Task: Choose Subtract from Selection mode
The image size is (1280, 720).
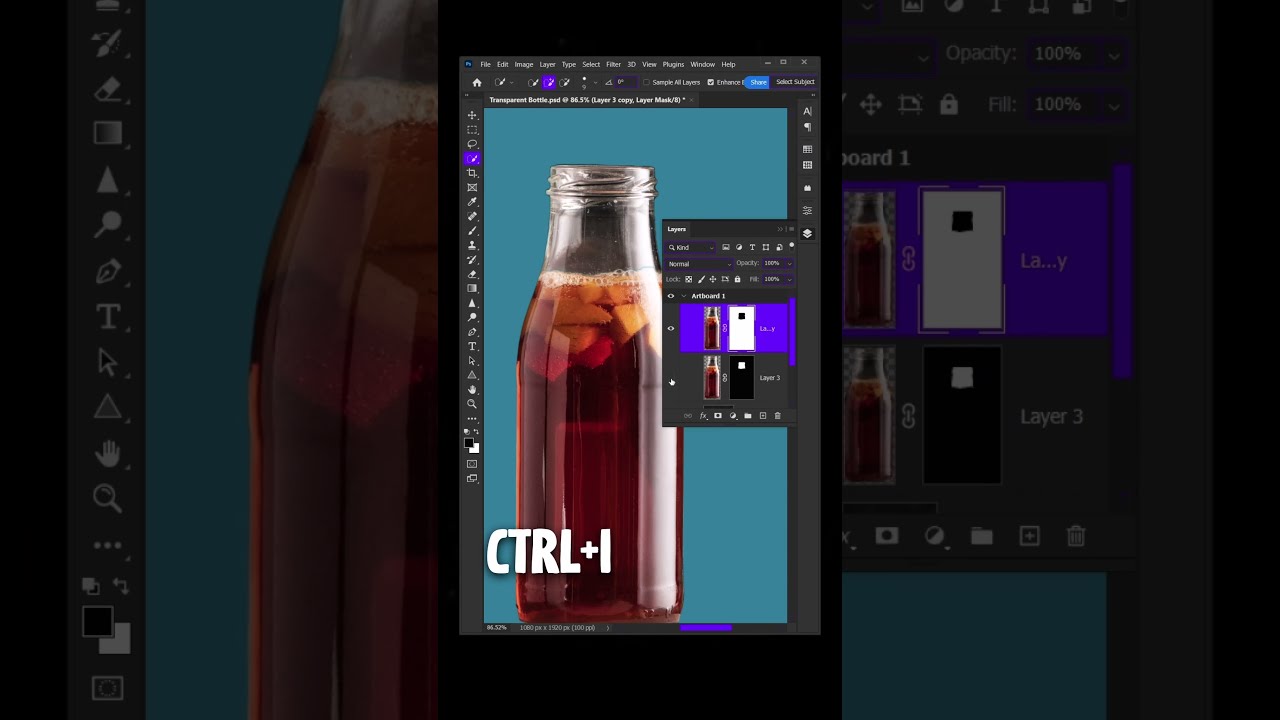Action: pos(565,82)
